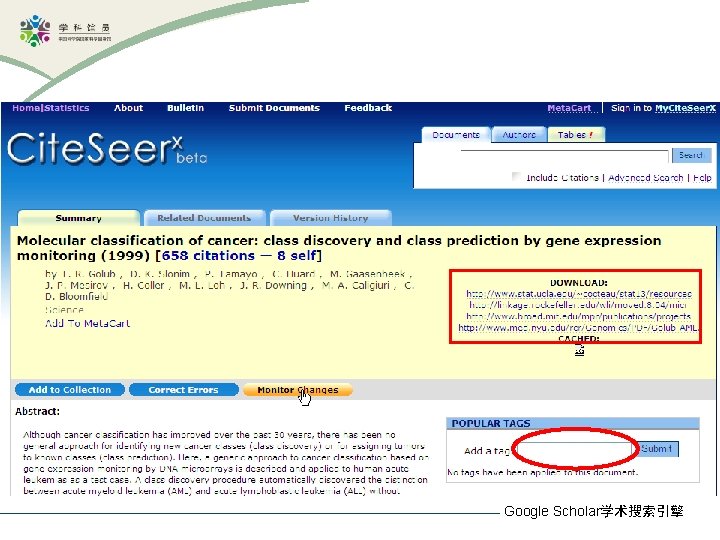
Task: Click the CiteSeerX beta logo
Action: pyautogui.click(x=107, y=148)
